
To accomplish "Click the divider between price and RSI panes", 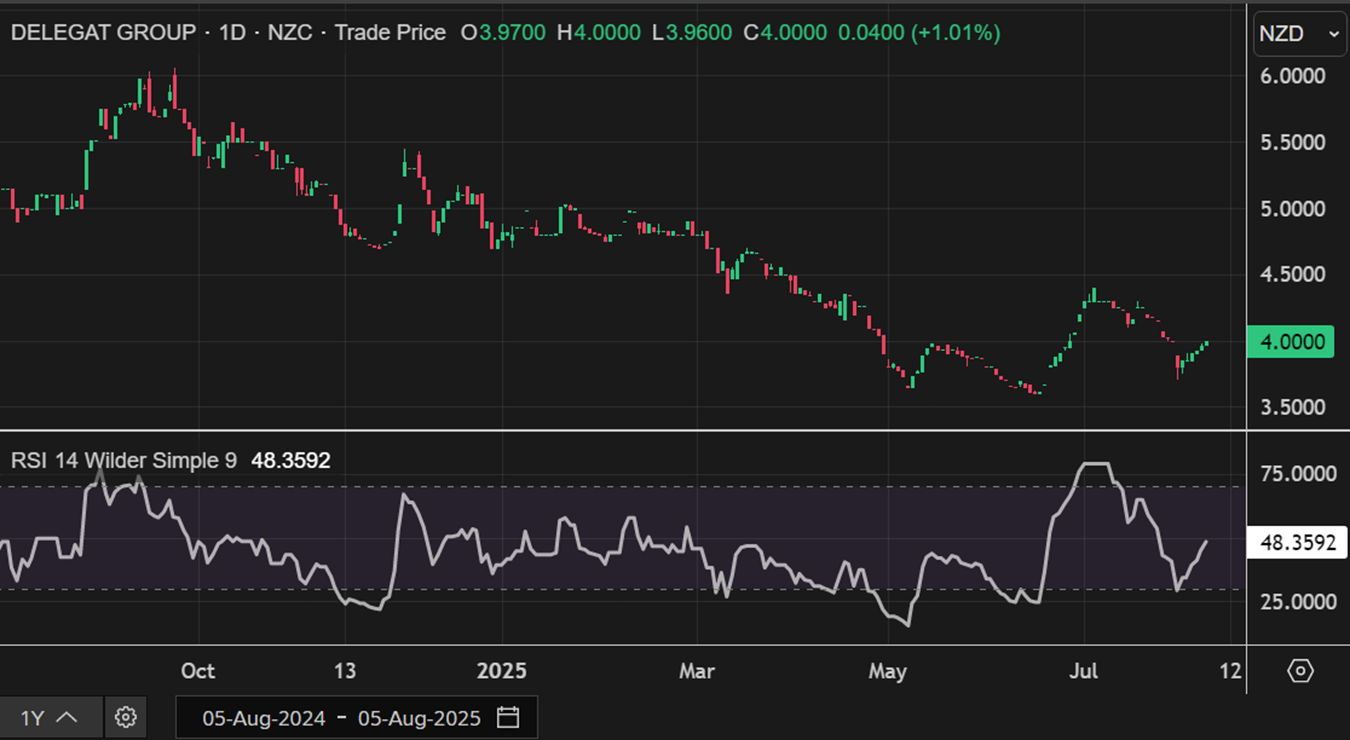I will 623,431.
